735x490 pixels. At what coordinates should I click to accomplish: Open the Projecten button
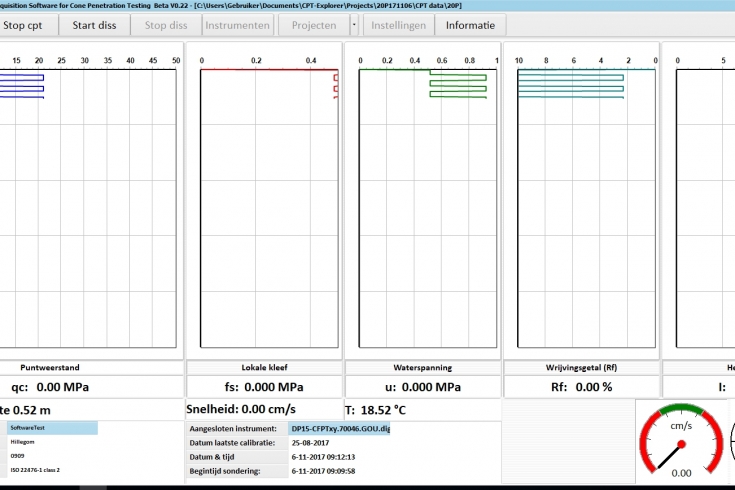314,25
